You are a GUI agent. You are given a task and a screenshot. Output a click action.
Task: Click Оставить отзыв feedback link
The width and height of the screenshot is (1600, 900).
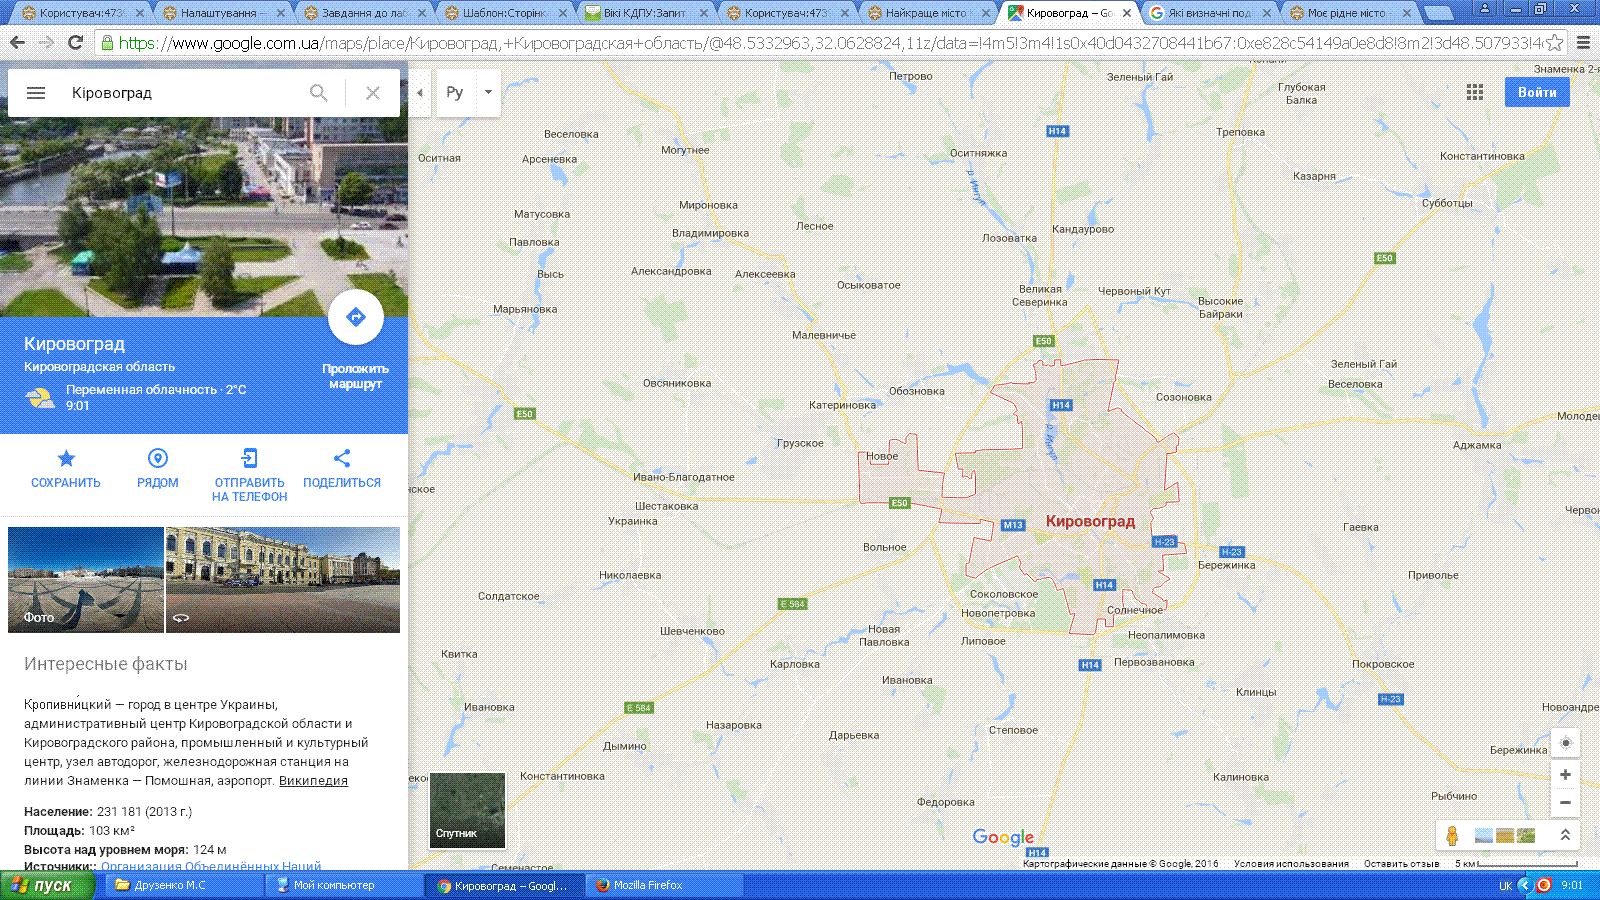(x=1401, y=864)
